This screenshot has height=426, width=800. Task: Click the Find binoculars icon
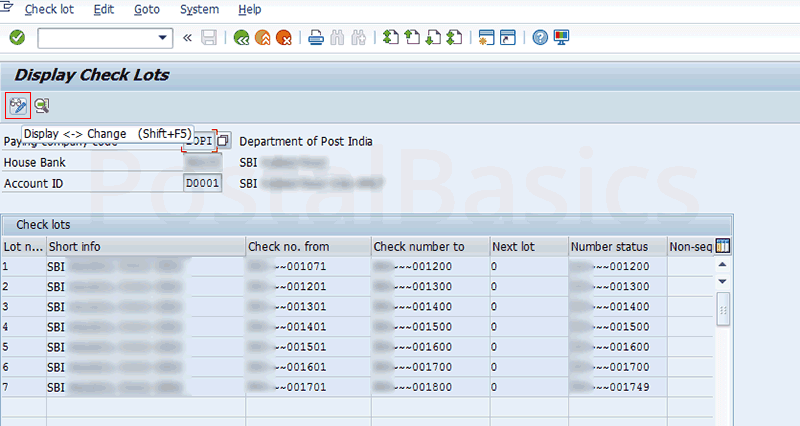coord(337,38)
